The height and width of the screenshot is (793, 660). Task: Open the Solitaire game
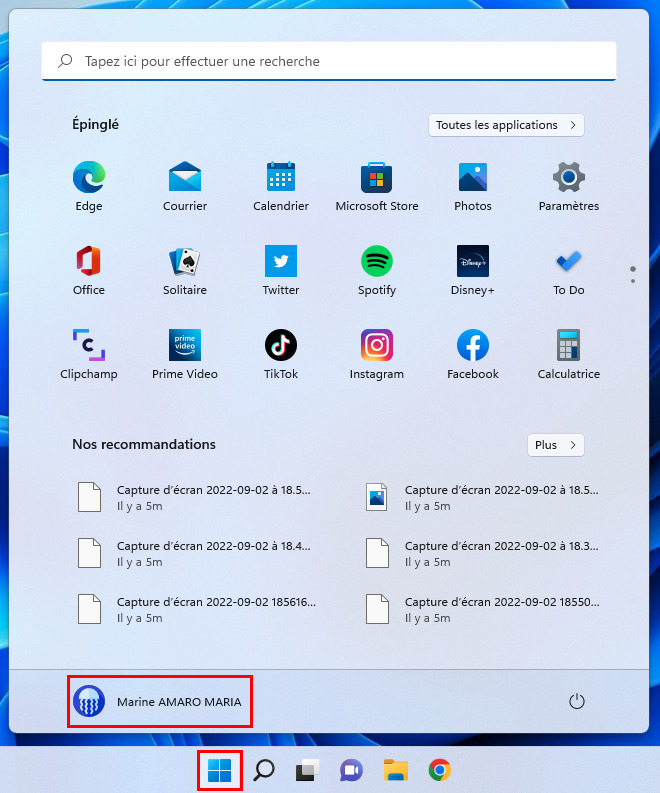185,270
